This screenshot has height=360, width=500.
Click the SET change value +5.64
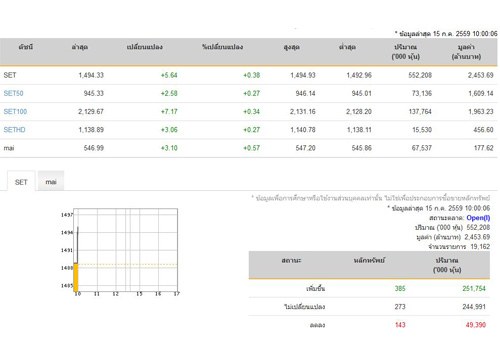pos(169,75)
